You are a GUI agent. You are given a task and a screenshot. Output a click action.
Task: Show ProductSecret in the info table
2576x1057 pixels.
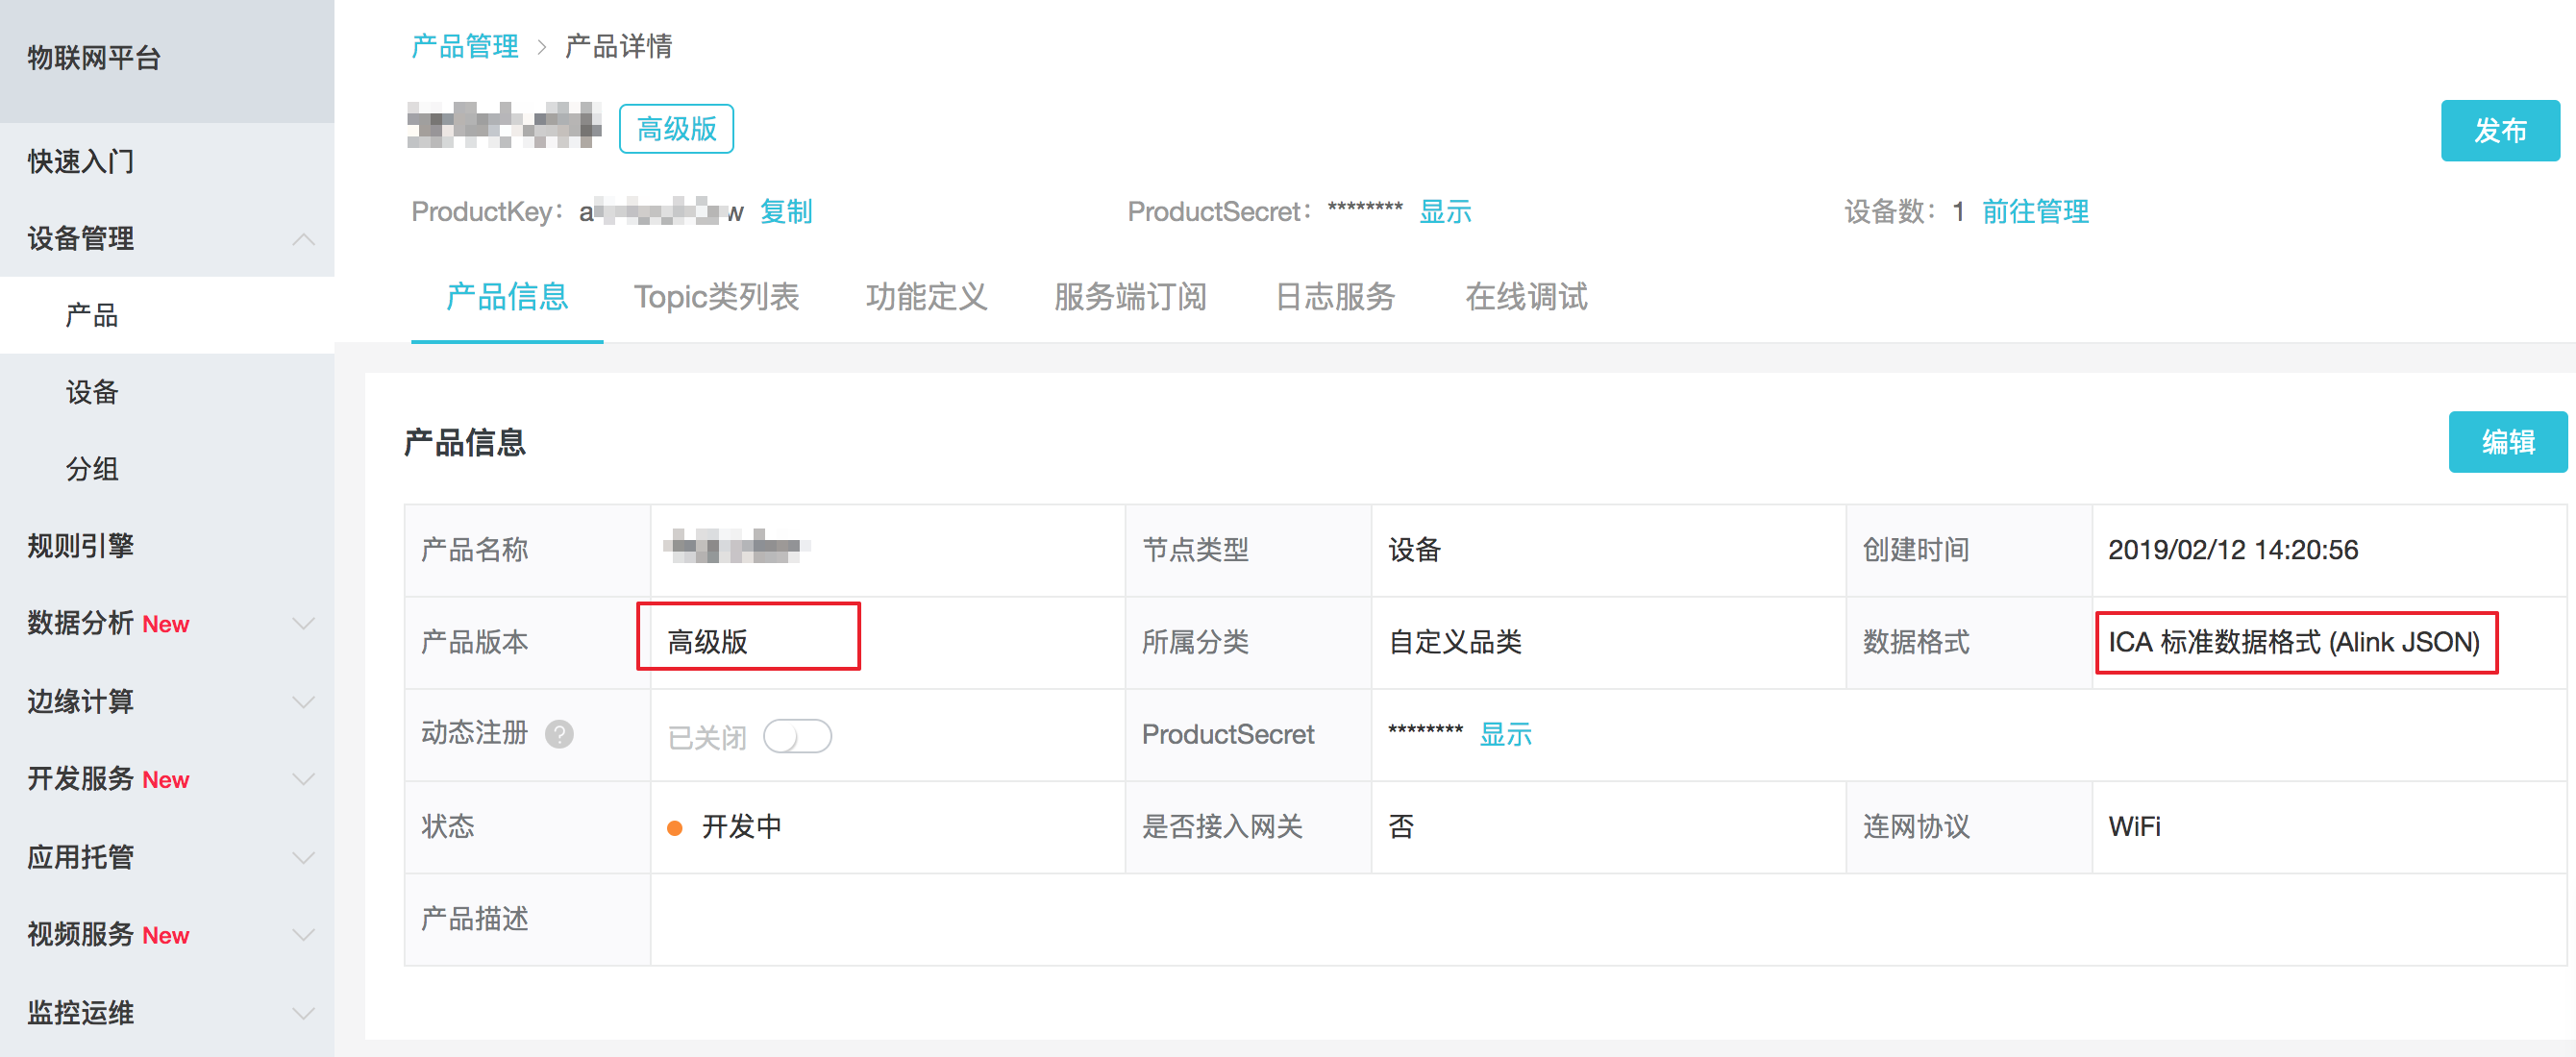coord(1505,735)
